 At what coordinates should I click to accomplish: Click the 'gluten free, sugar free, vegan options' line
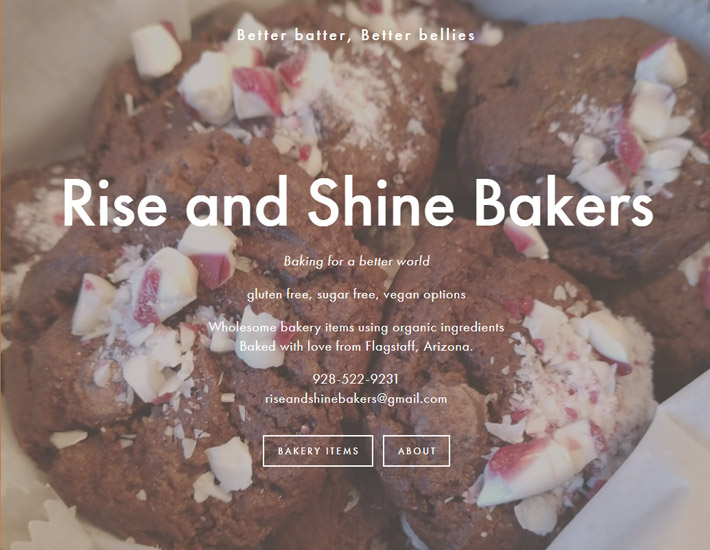[x=356, y=295]
